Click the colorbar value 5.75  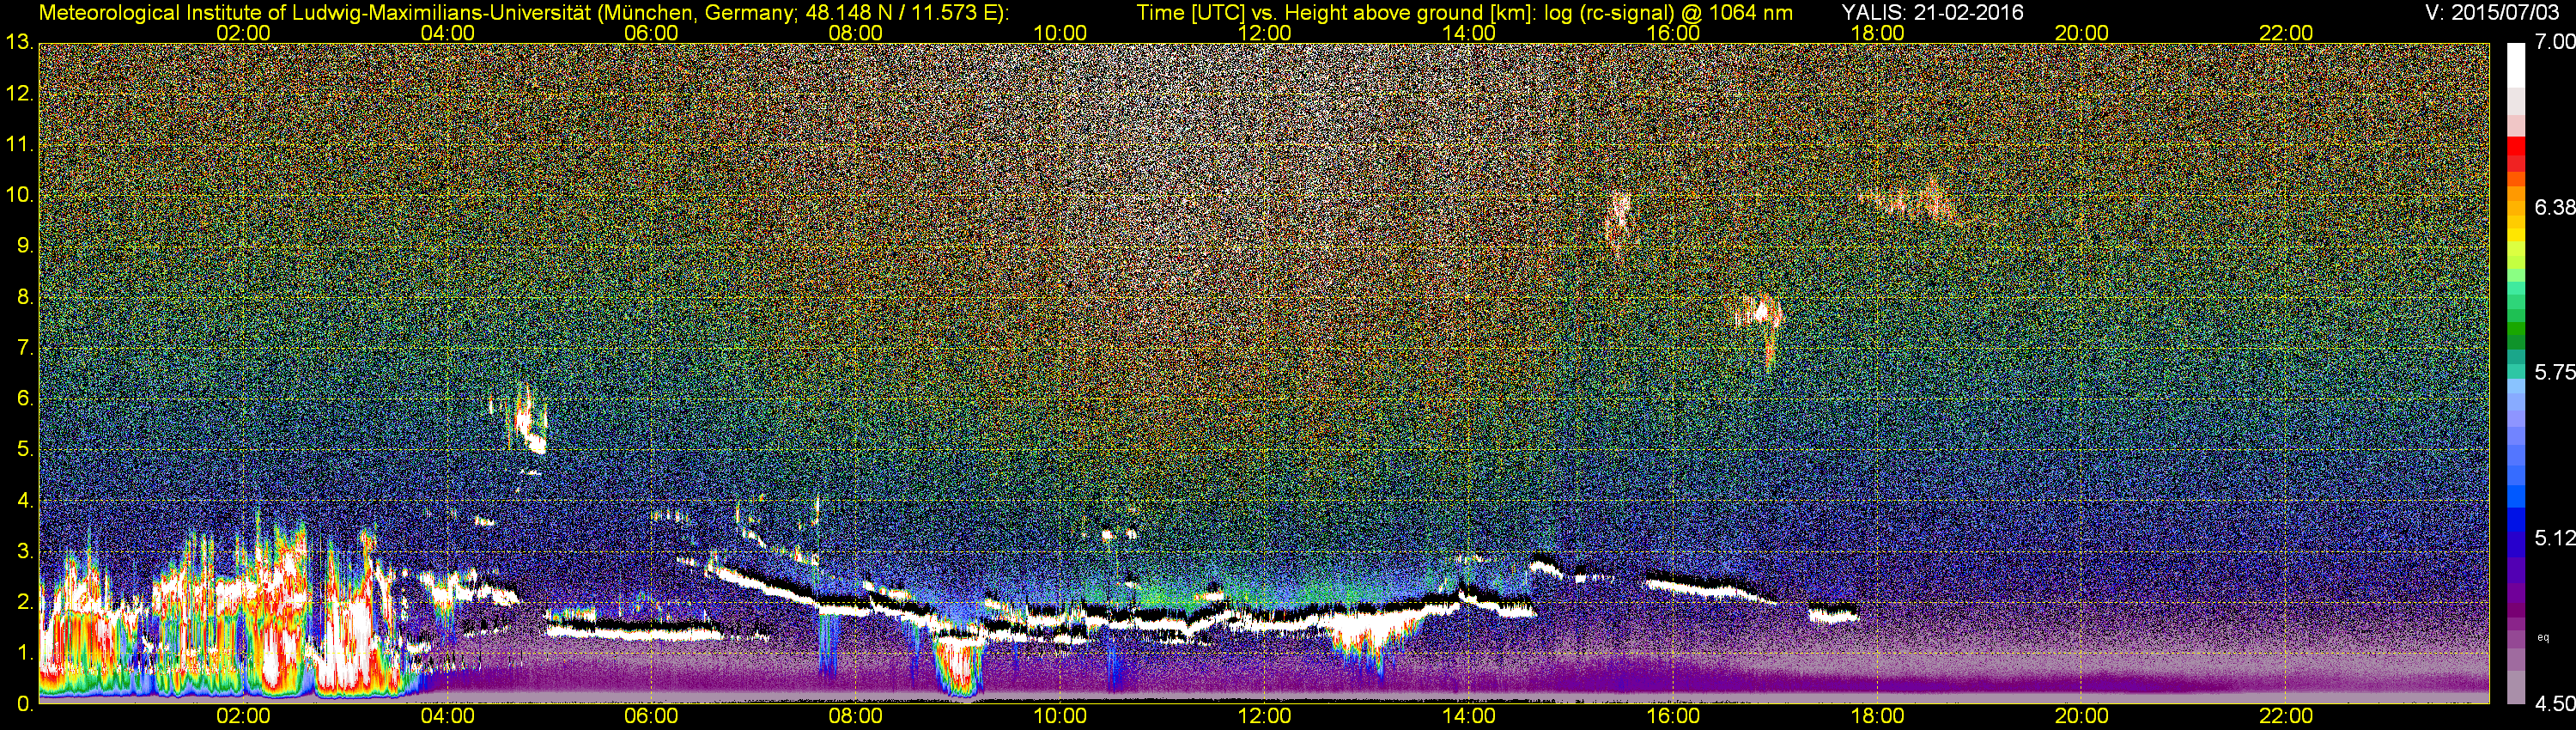coord(2555,372)
